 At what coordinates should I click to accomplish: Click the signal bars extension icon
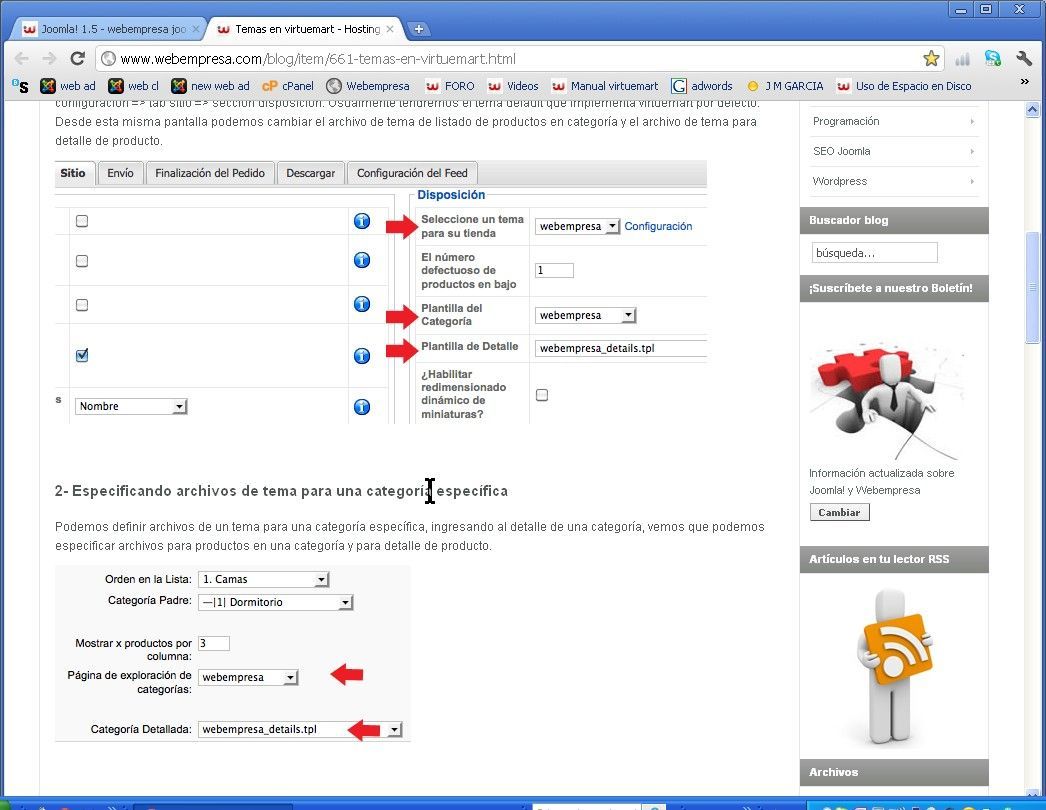click(962, 59)
